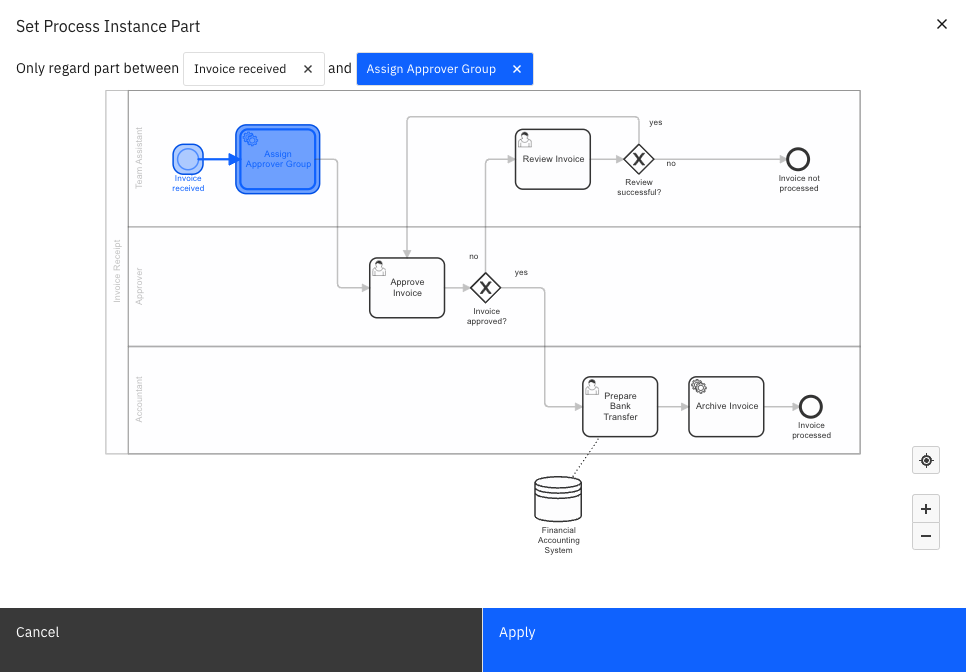
Task: Click the user icon in Prepare Bank Transfer
Action: pos(592,387)
